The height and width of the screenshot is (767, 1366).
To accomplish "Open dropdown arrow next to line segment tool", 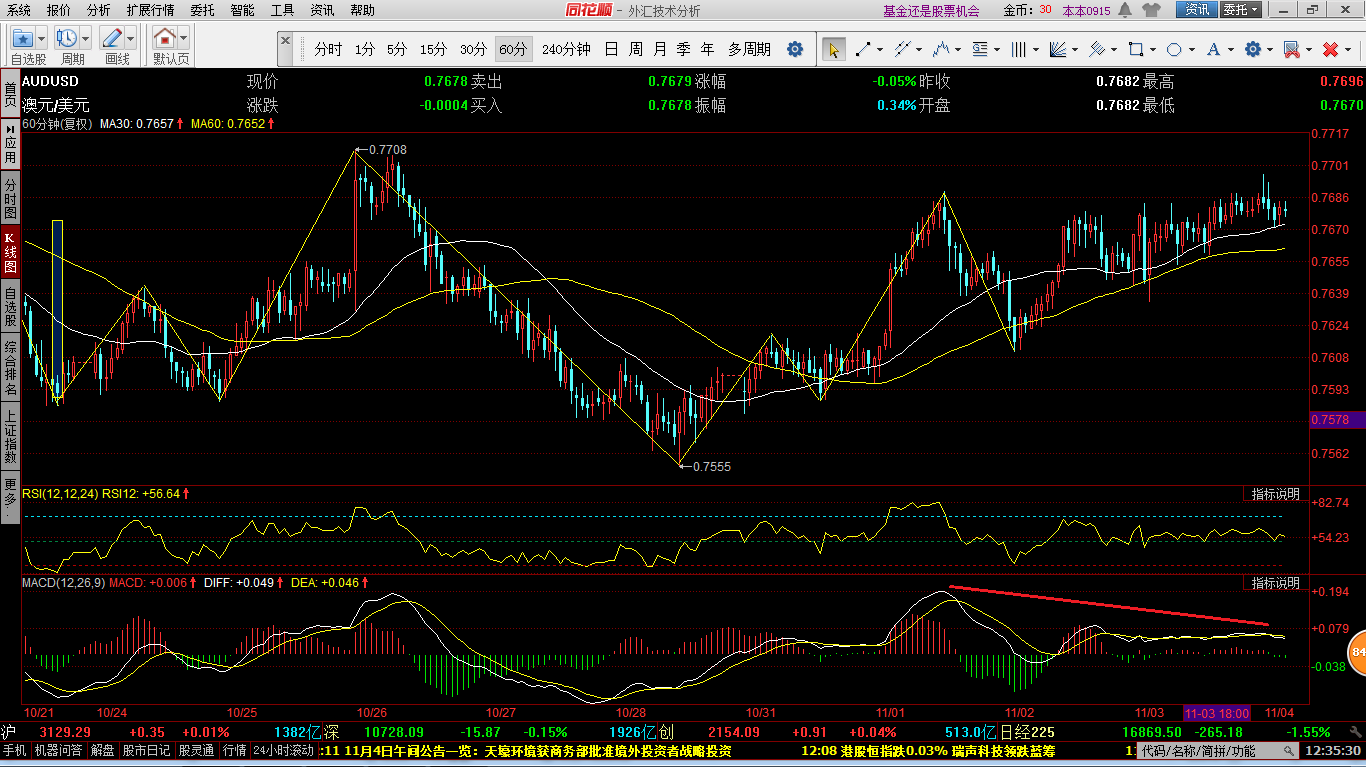I will click(880, 49).
